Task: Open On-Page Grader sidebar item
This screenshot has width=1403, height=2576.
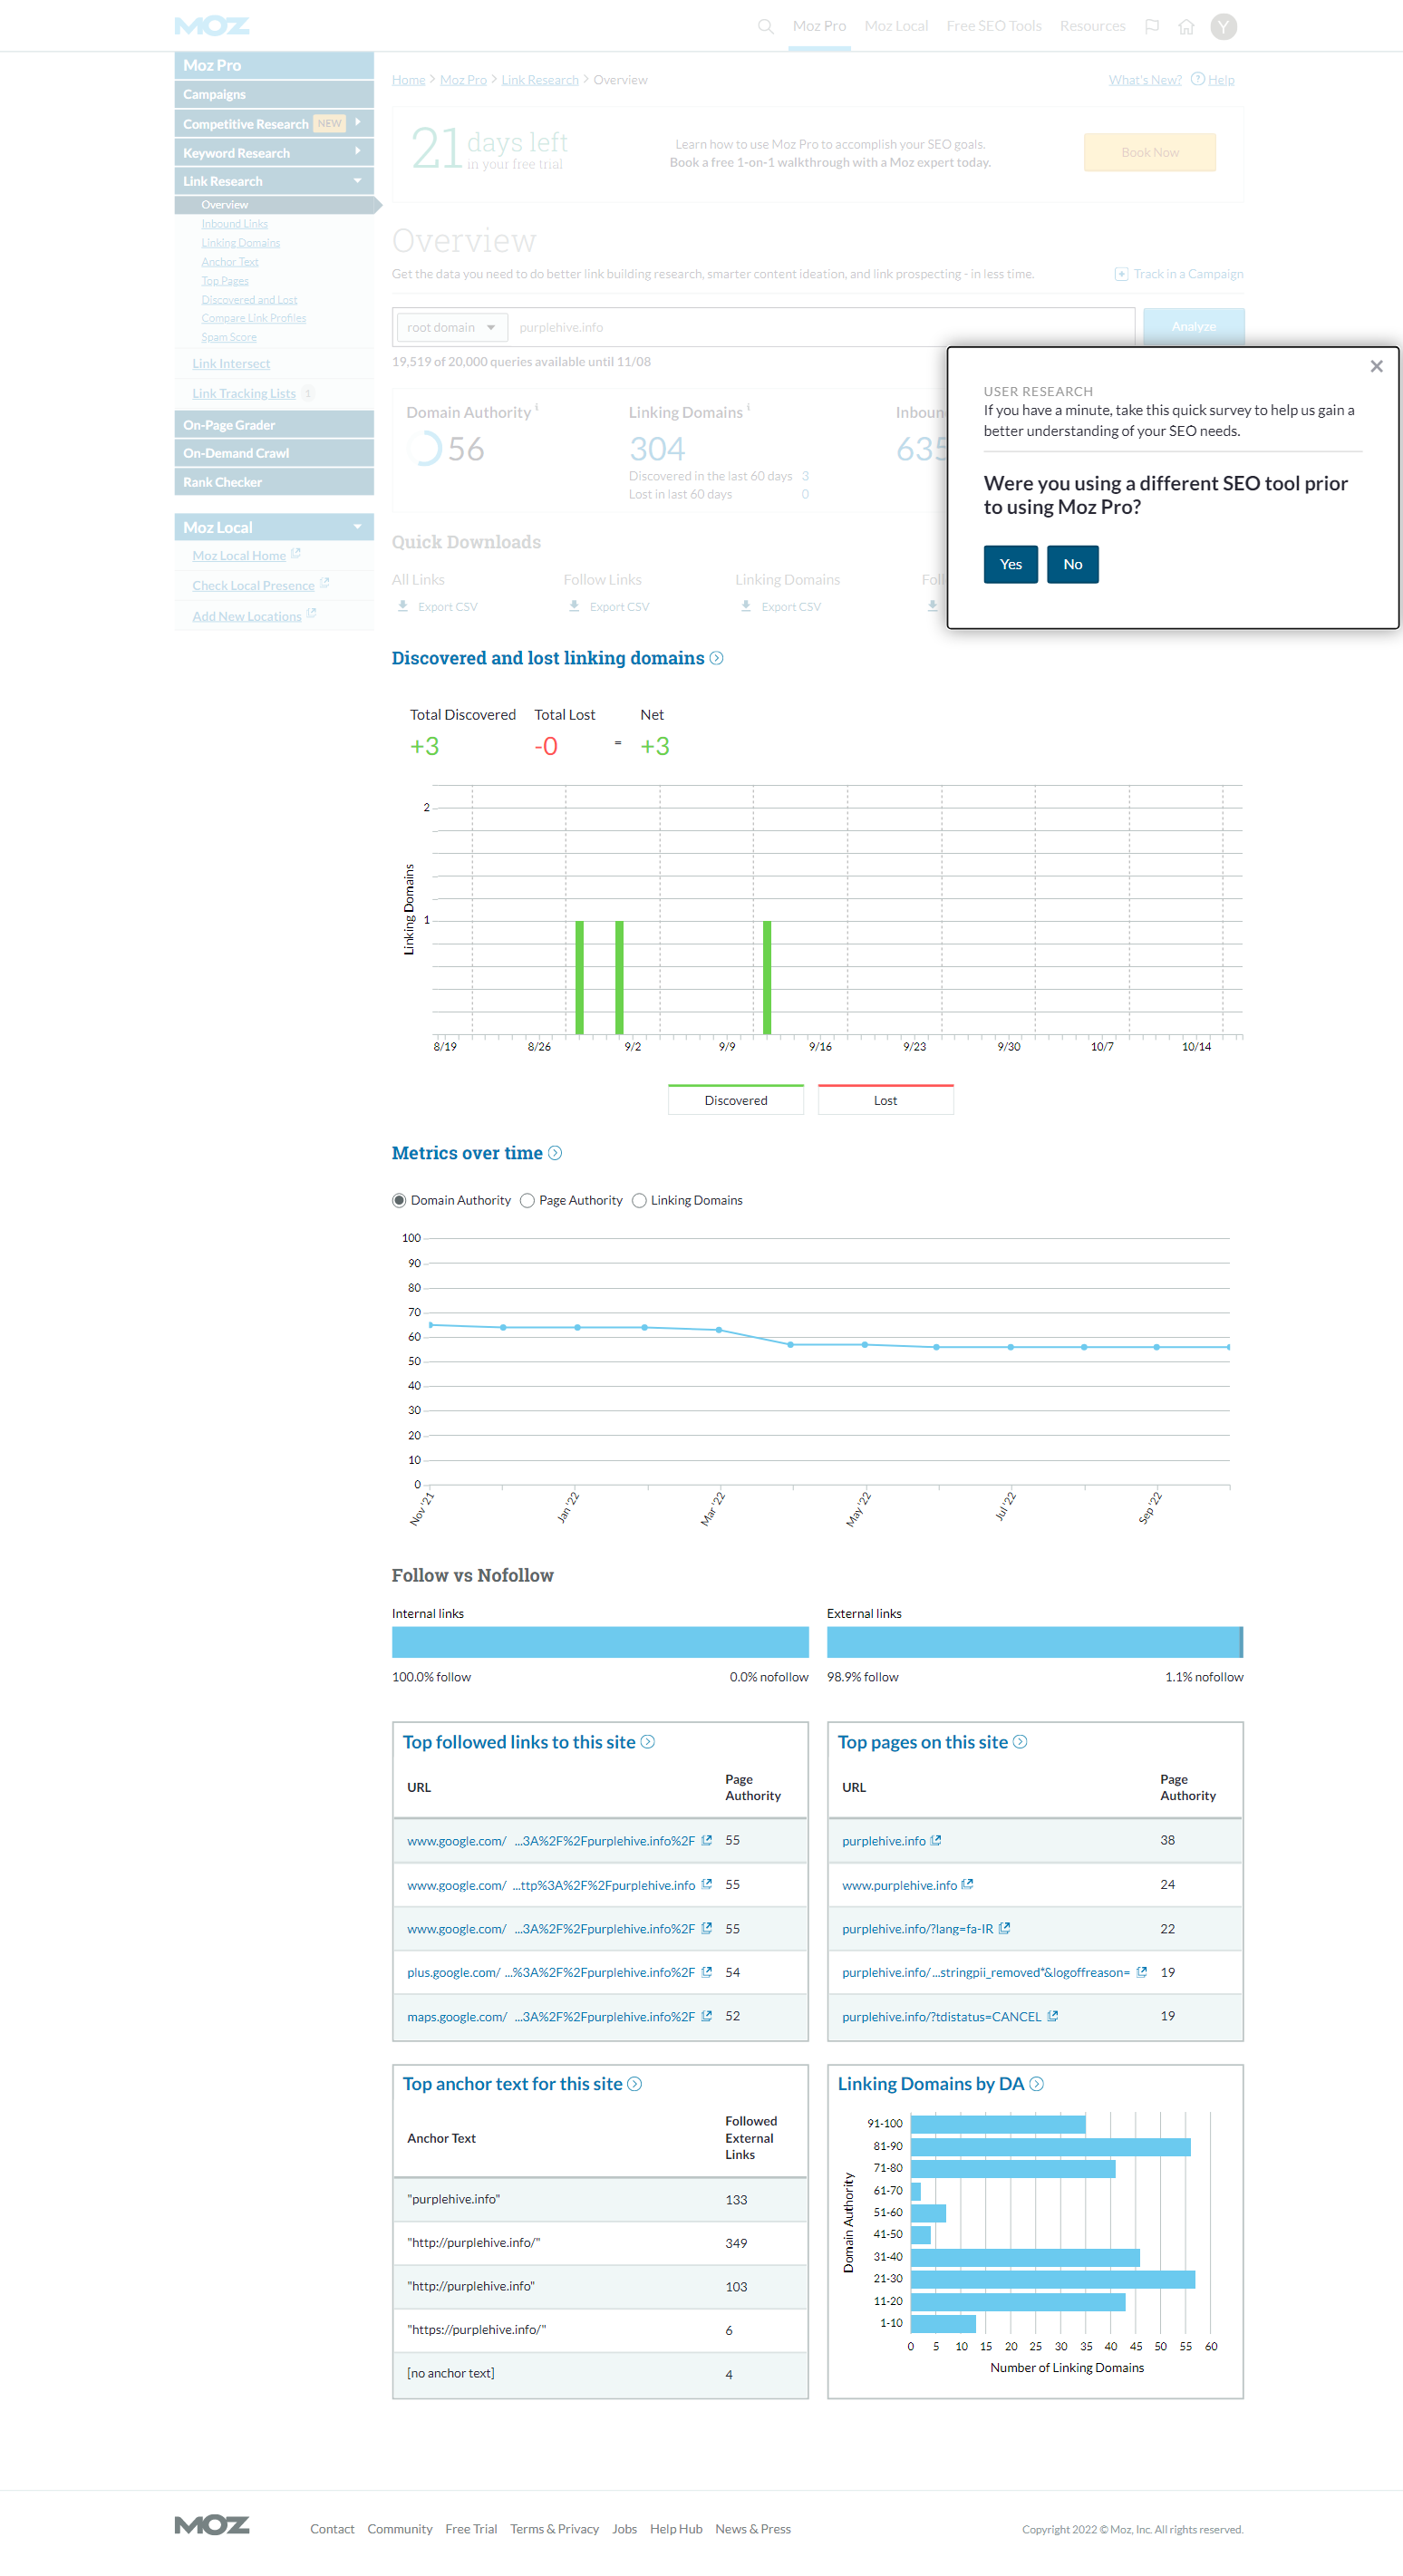Action: [x=274, y=425]
